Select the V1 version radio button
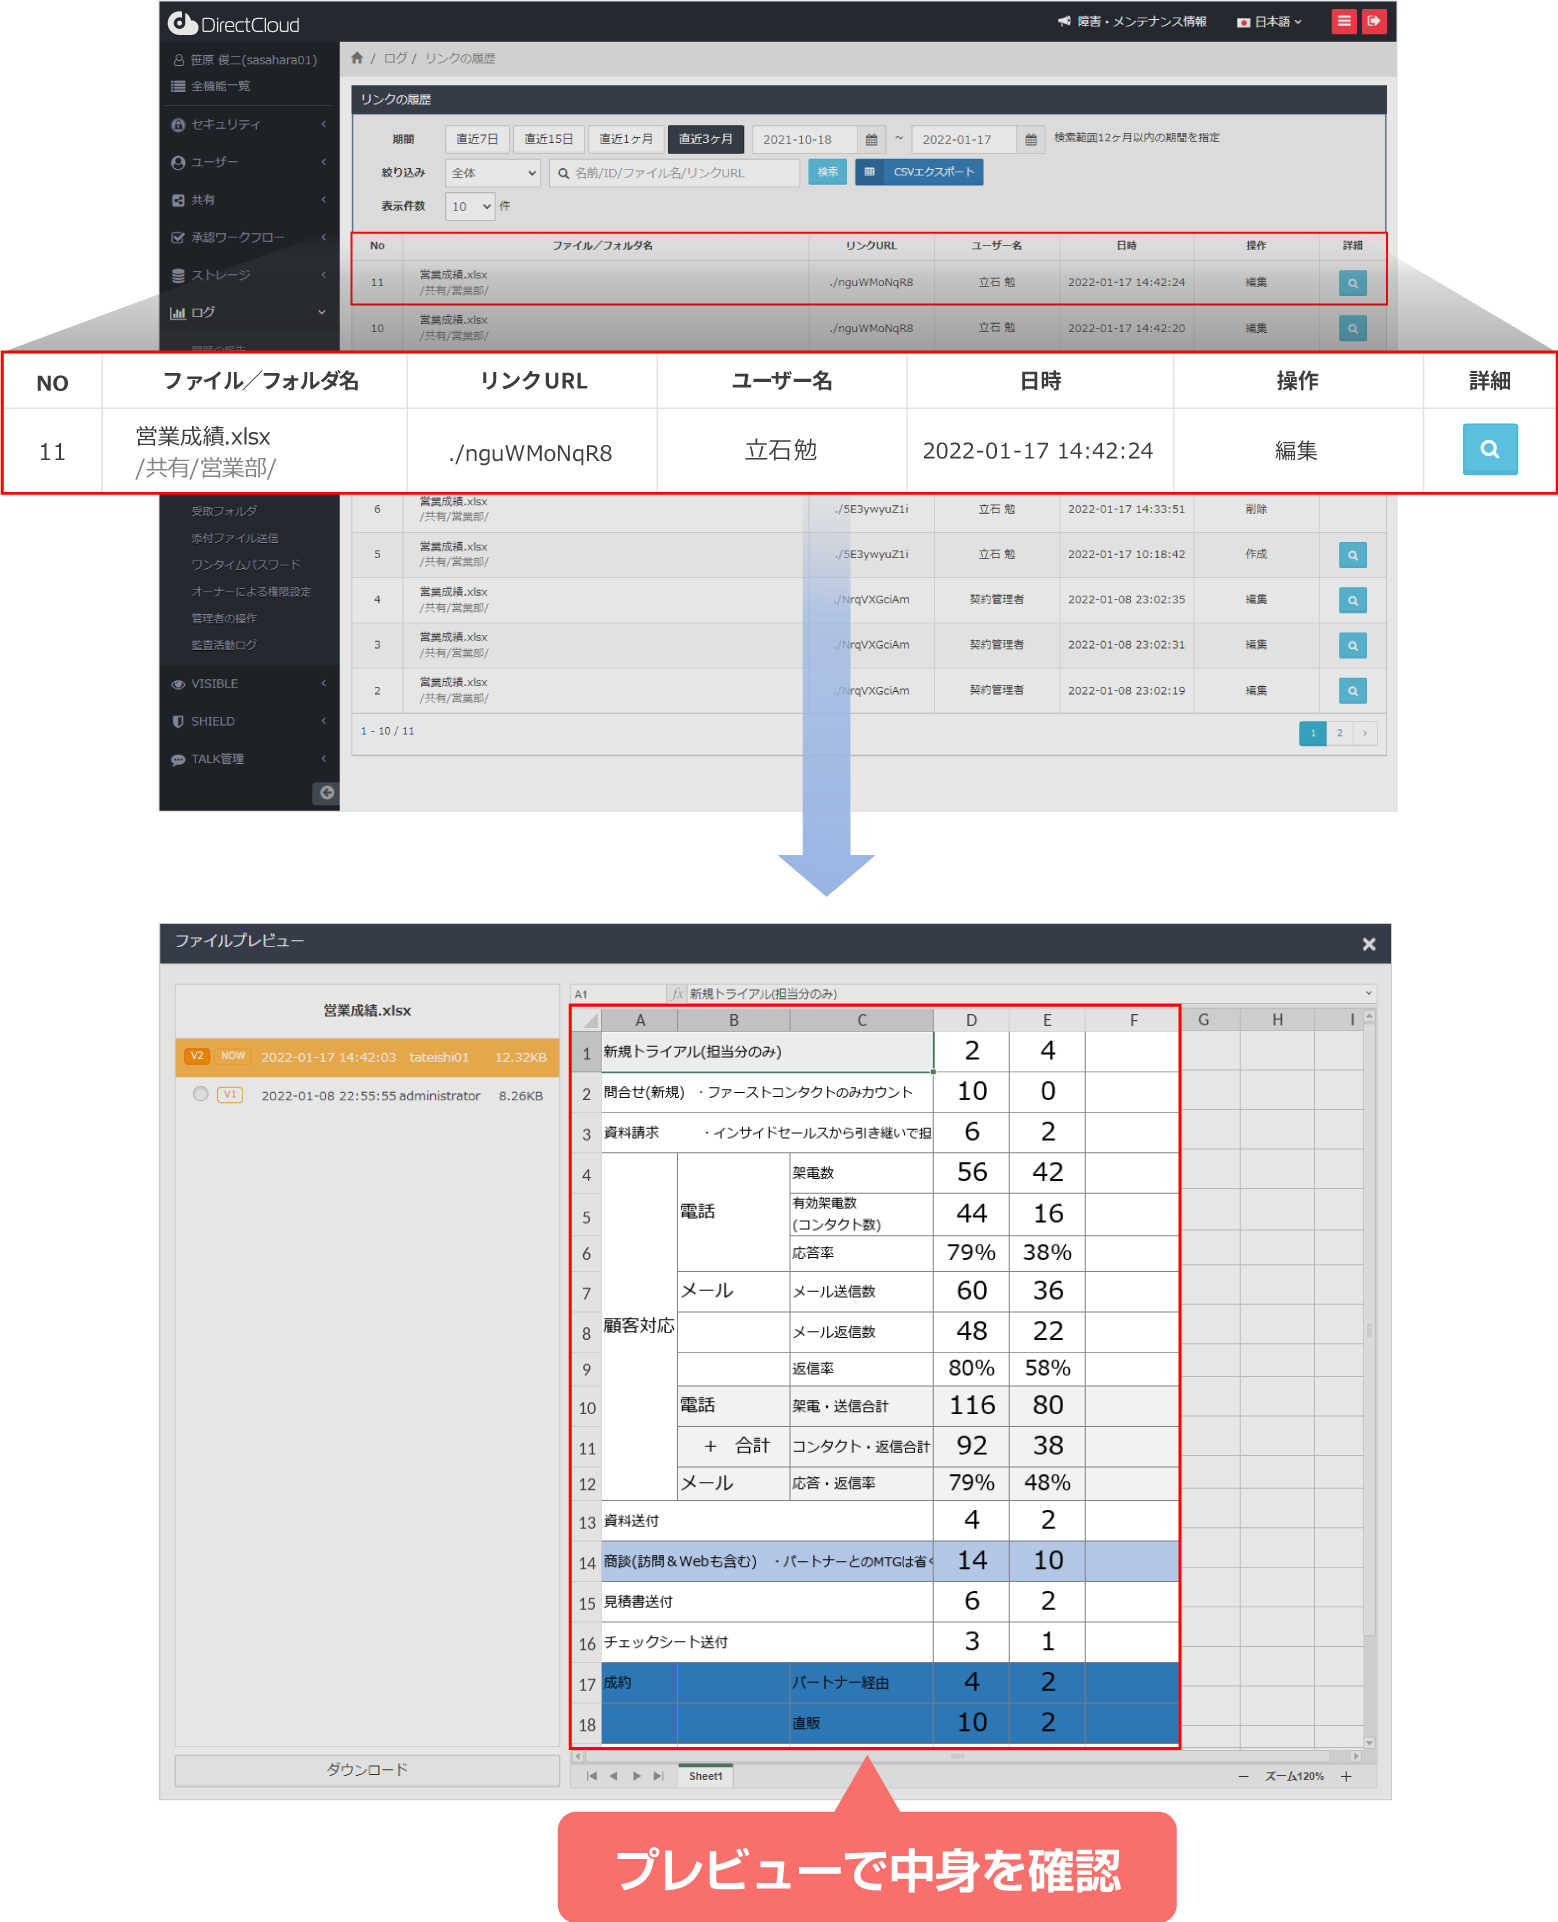The image size is (1558, 1922). click(200, 1094)
